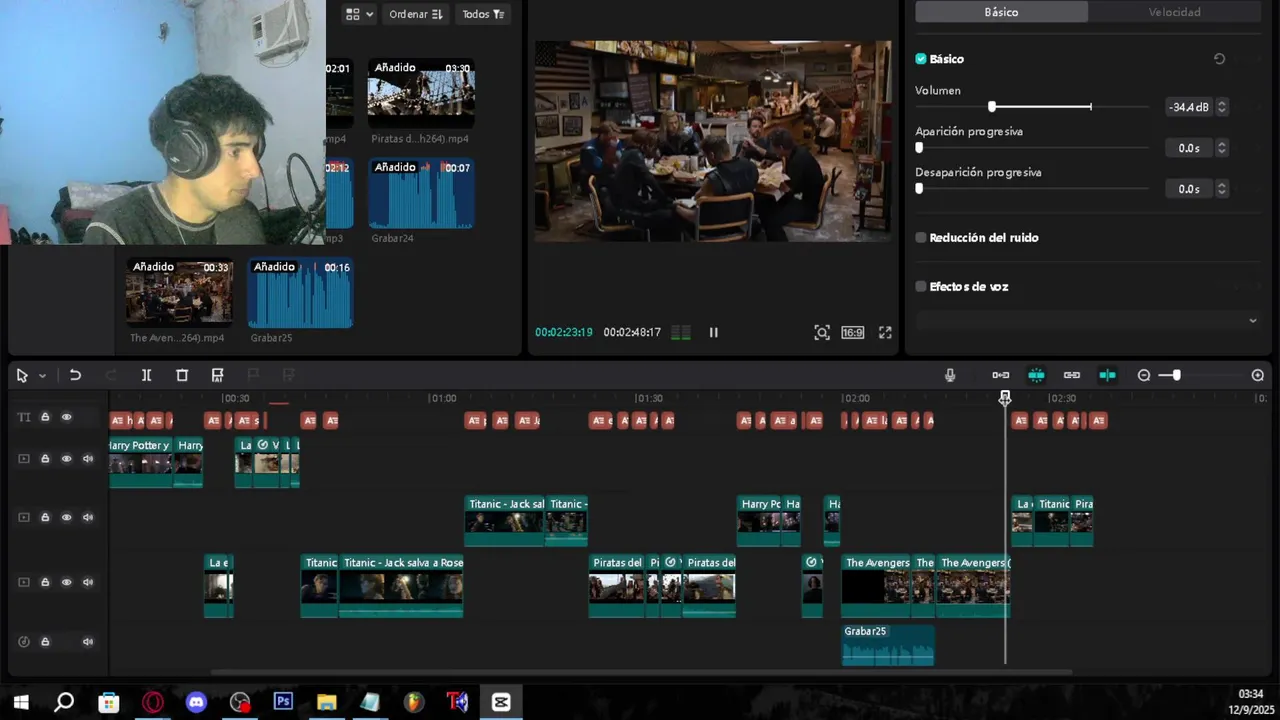Image resolution: width=1280 pixels, height=720 pixels.
Task: Switch to the Velocidad tab
Action: [x=1174, y=12]
